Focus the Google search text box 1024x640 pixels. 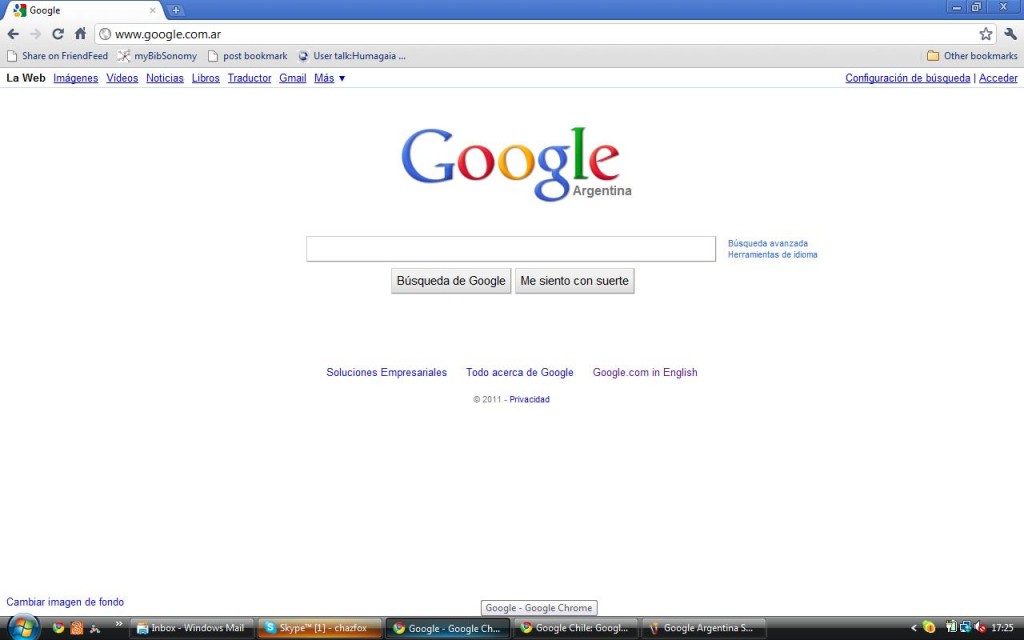(x=511, y=249)
